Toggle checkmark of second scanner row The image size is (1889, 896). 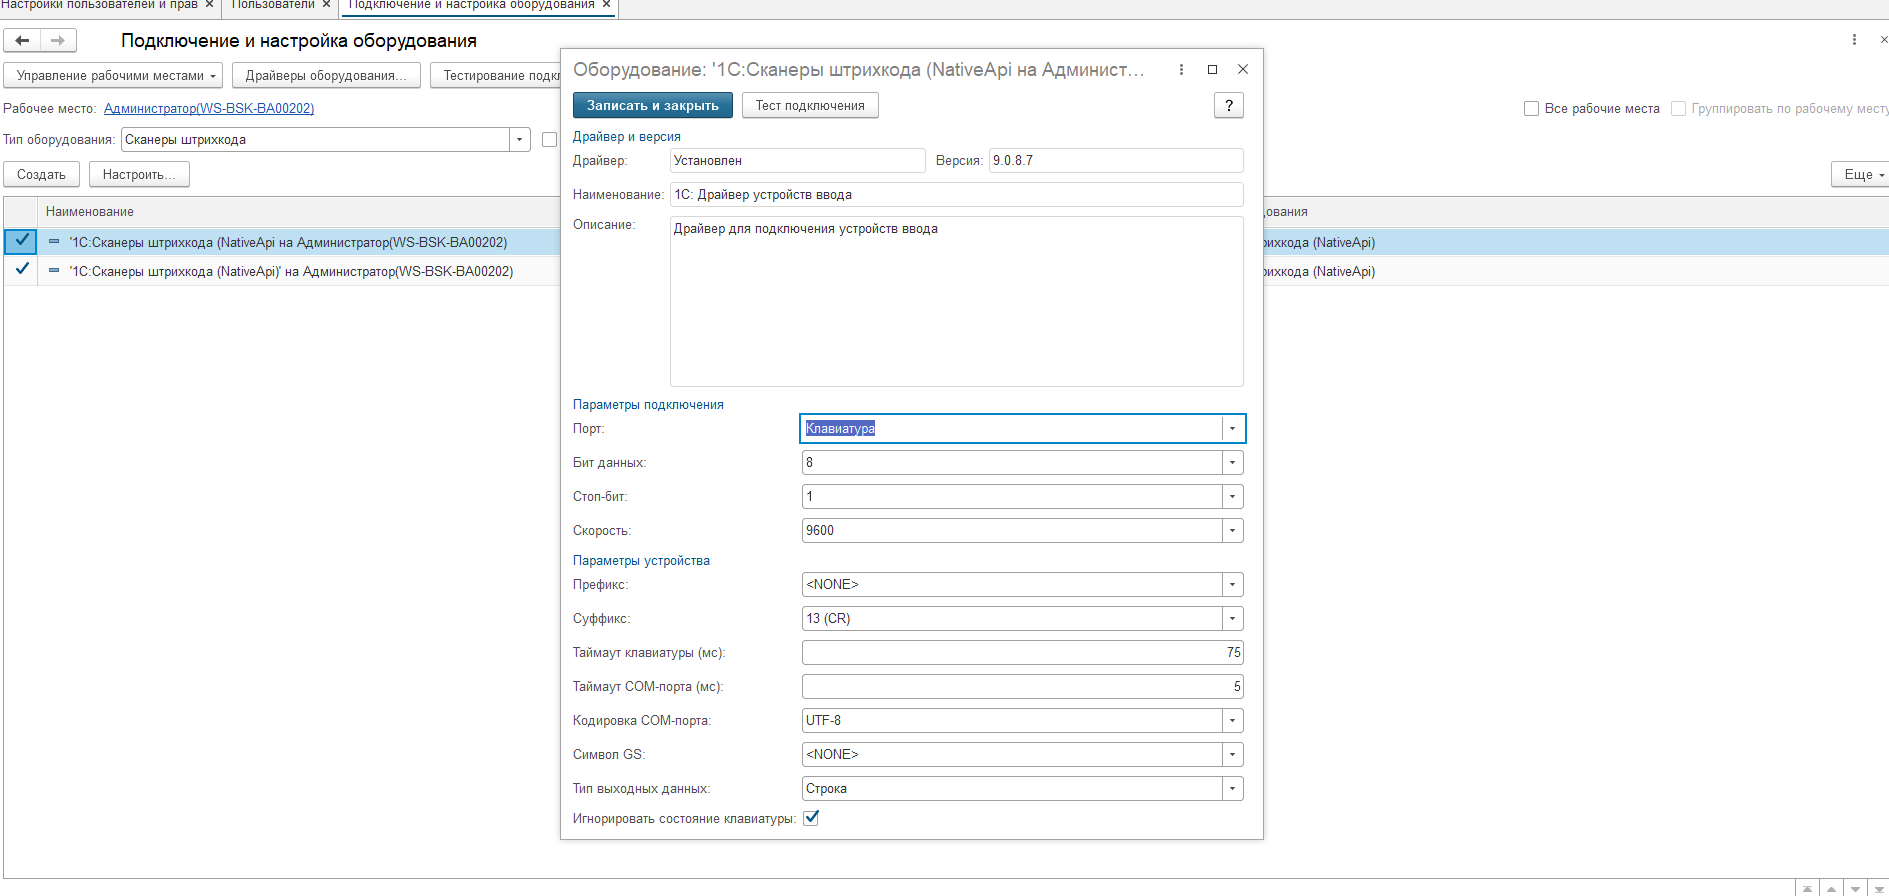pos(21,270)
